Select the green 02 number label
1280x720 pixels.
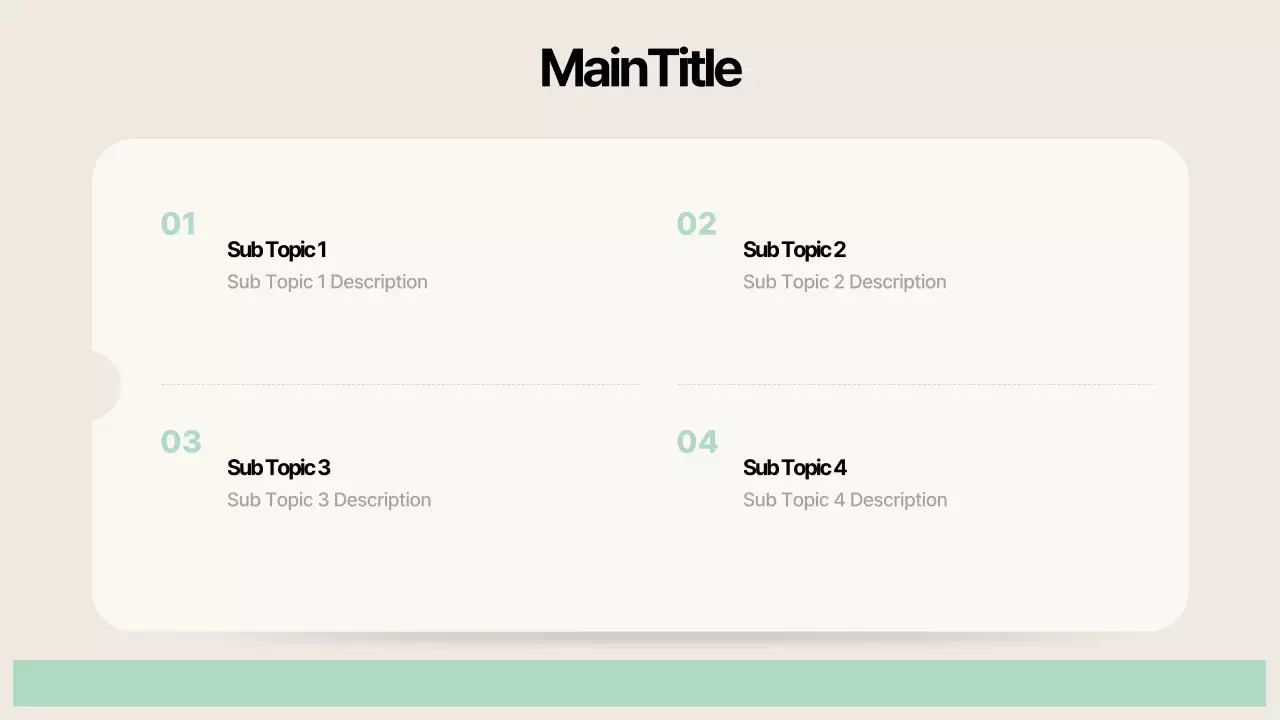pos(696,224)
